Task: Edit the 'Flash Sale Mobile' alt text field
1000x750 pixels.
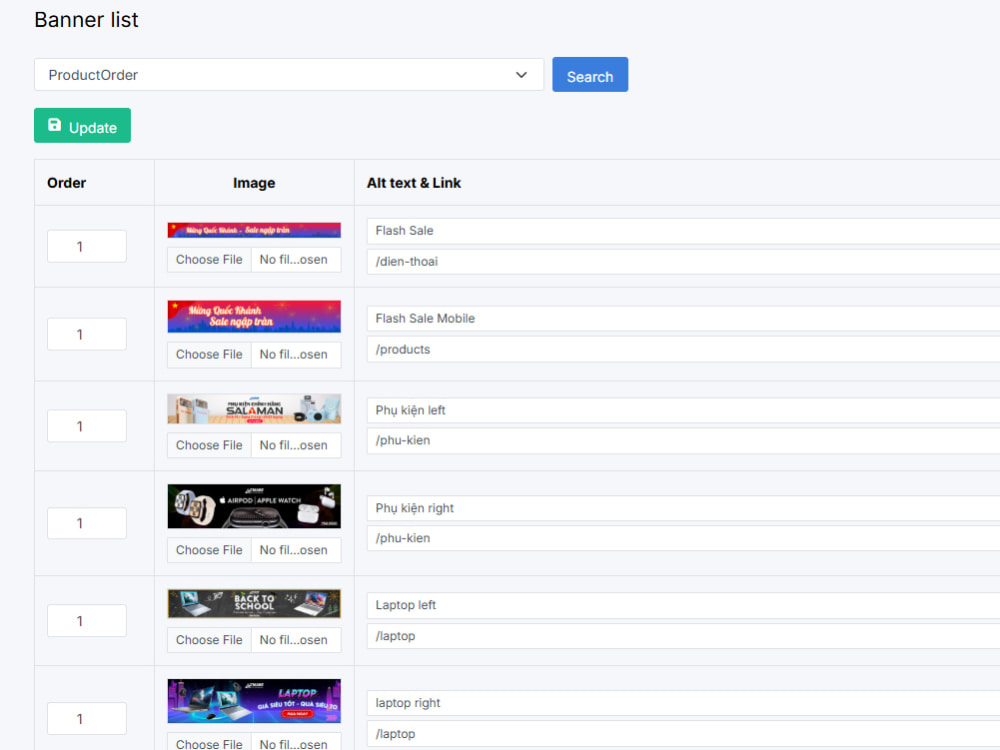Action: point(683,319)
